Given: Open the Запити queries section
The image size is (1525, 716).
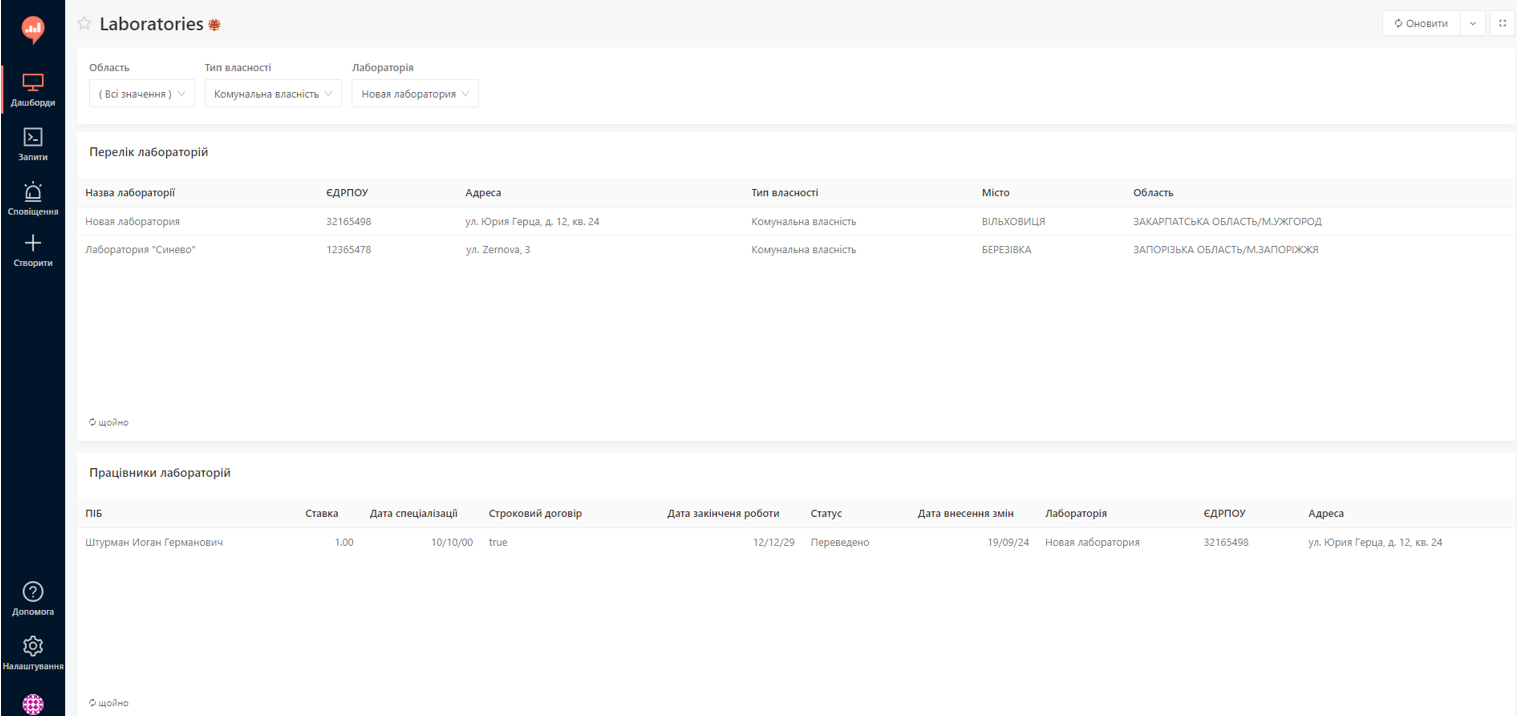Looking at the screenshot, I should click(x=33, y=145).
